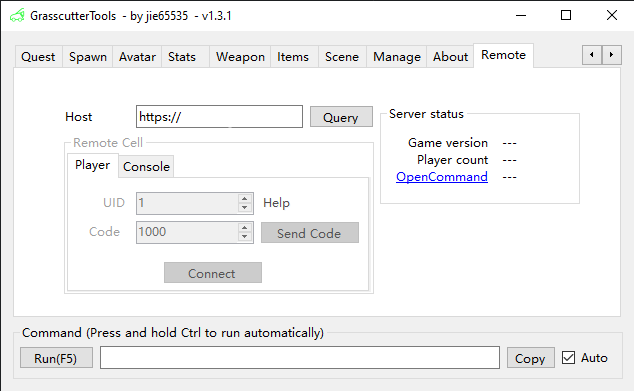This screenshot has width=634, height=391.
Task: Select the Player sub-tab
Action: [93, 165]
